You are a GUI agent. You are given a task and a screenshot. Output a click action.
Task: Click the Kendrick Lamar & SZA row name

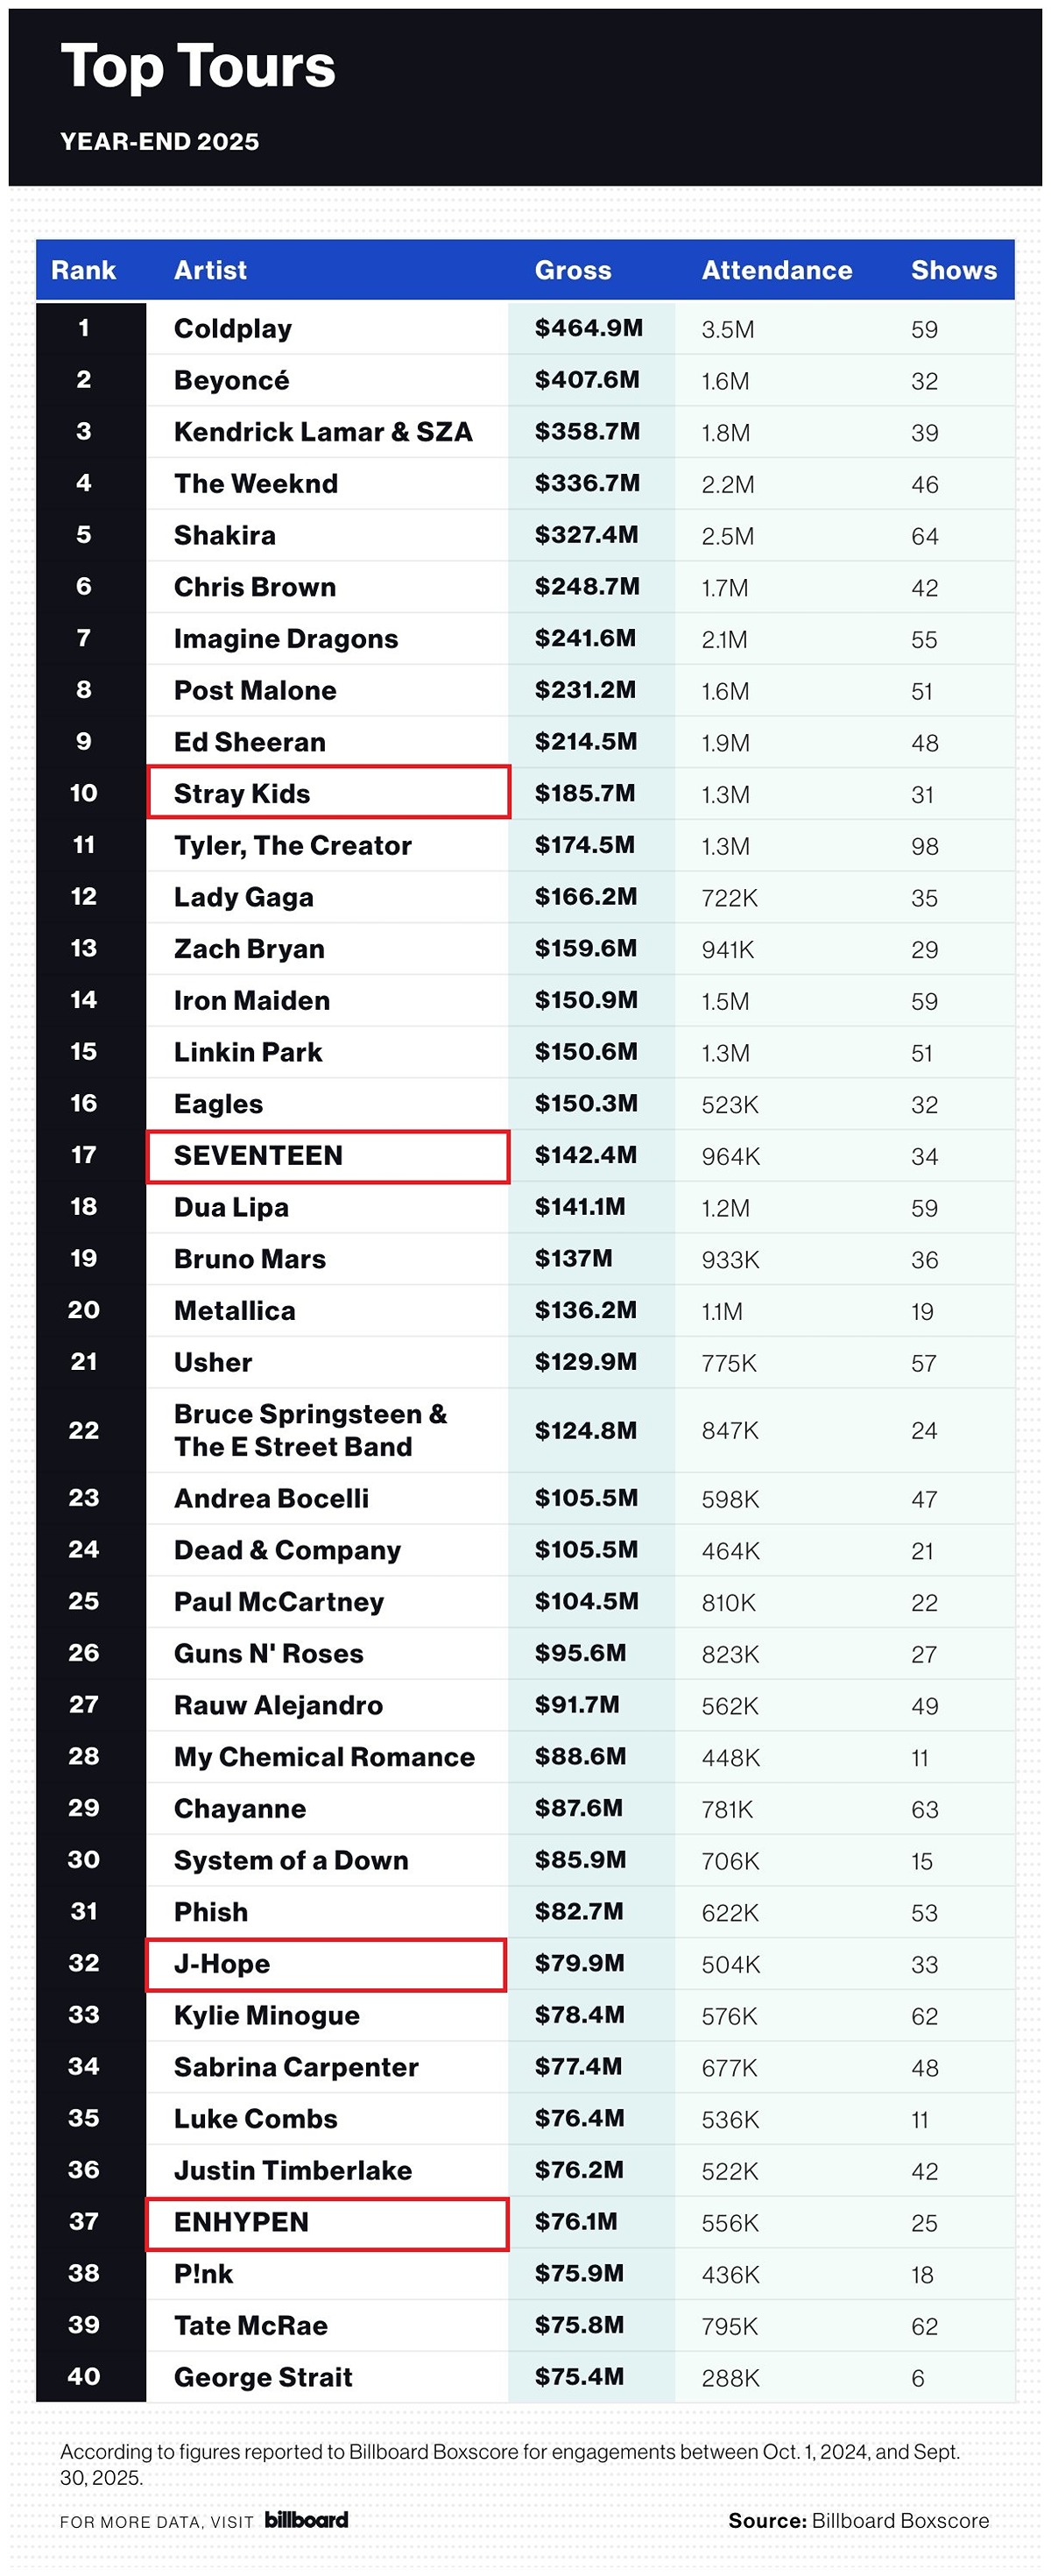pyautogui.click(x=323, y=432)
